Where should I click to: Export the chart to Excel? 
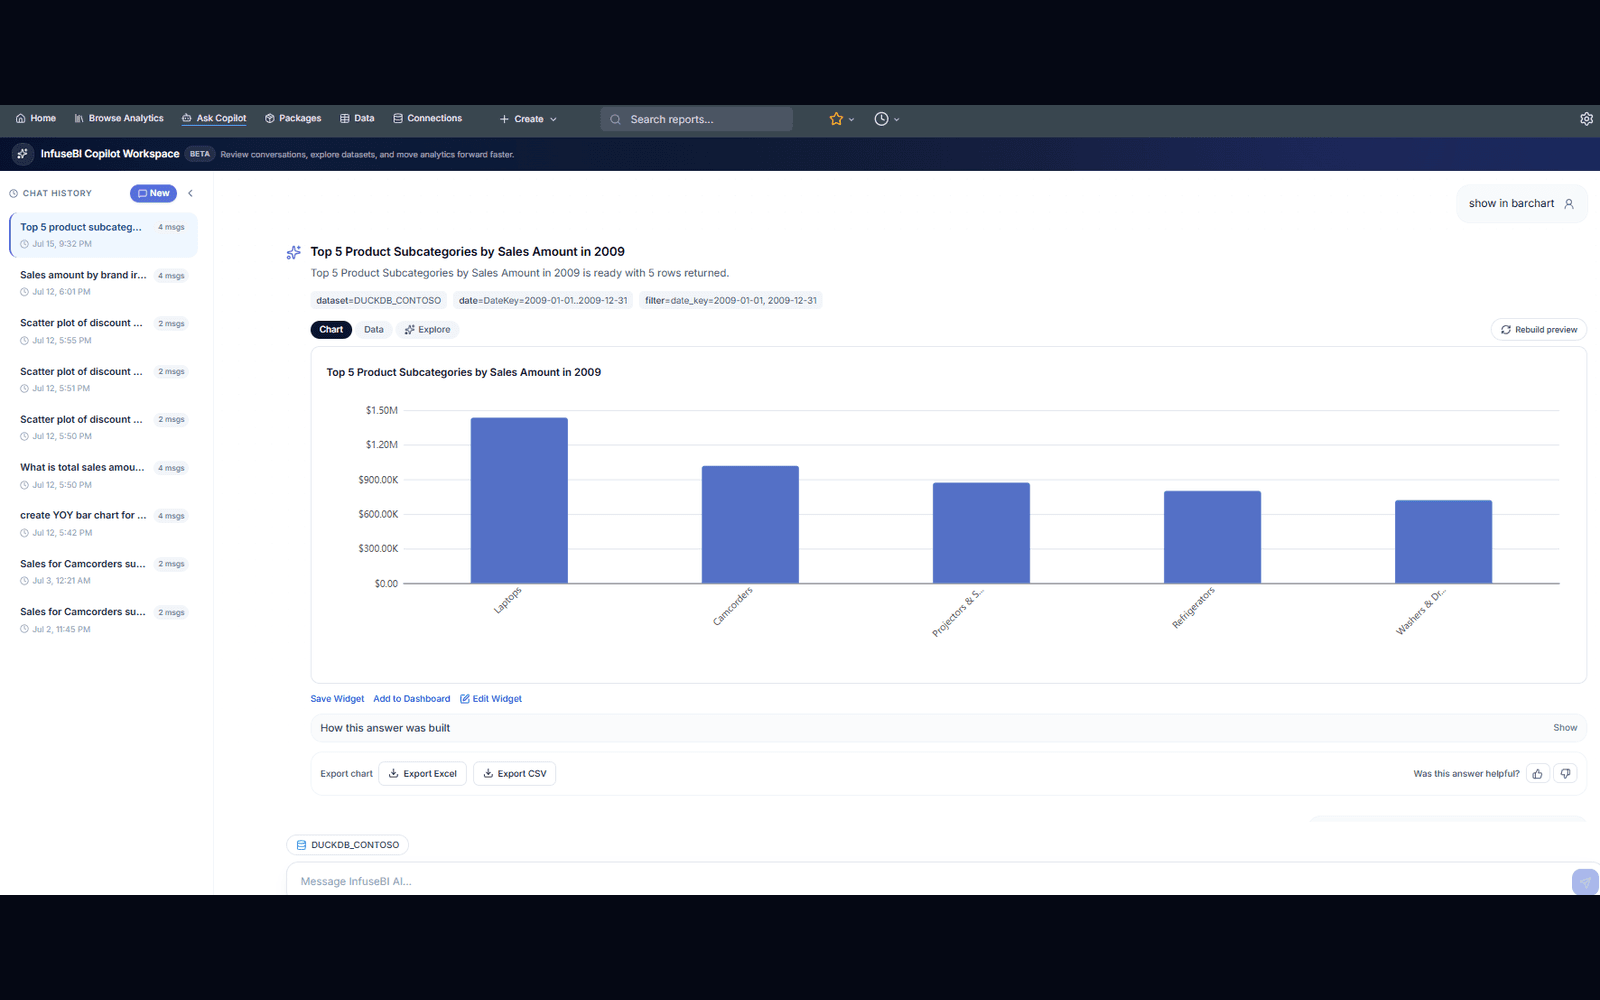tap(422, 774)
